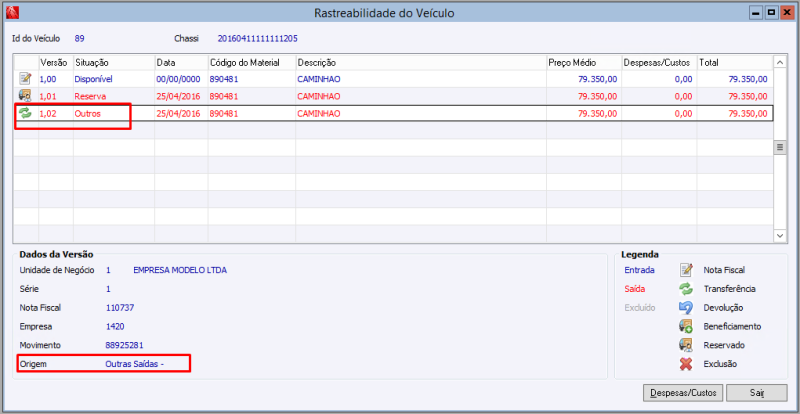Close the Rastreabilidade do Veículo window
800x414 pixels.
click(789, 12)
